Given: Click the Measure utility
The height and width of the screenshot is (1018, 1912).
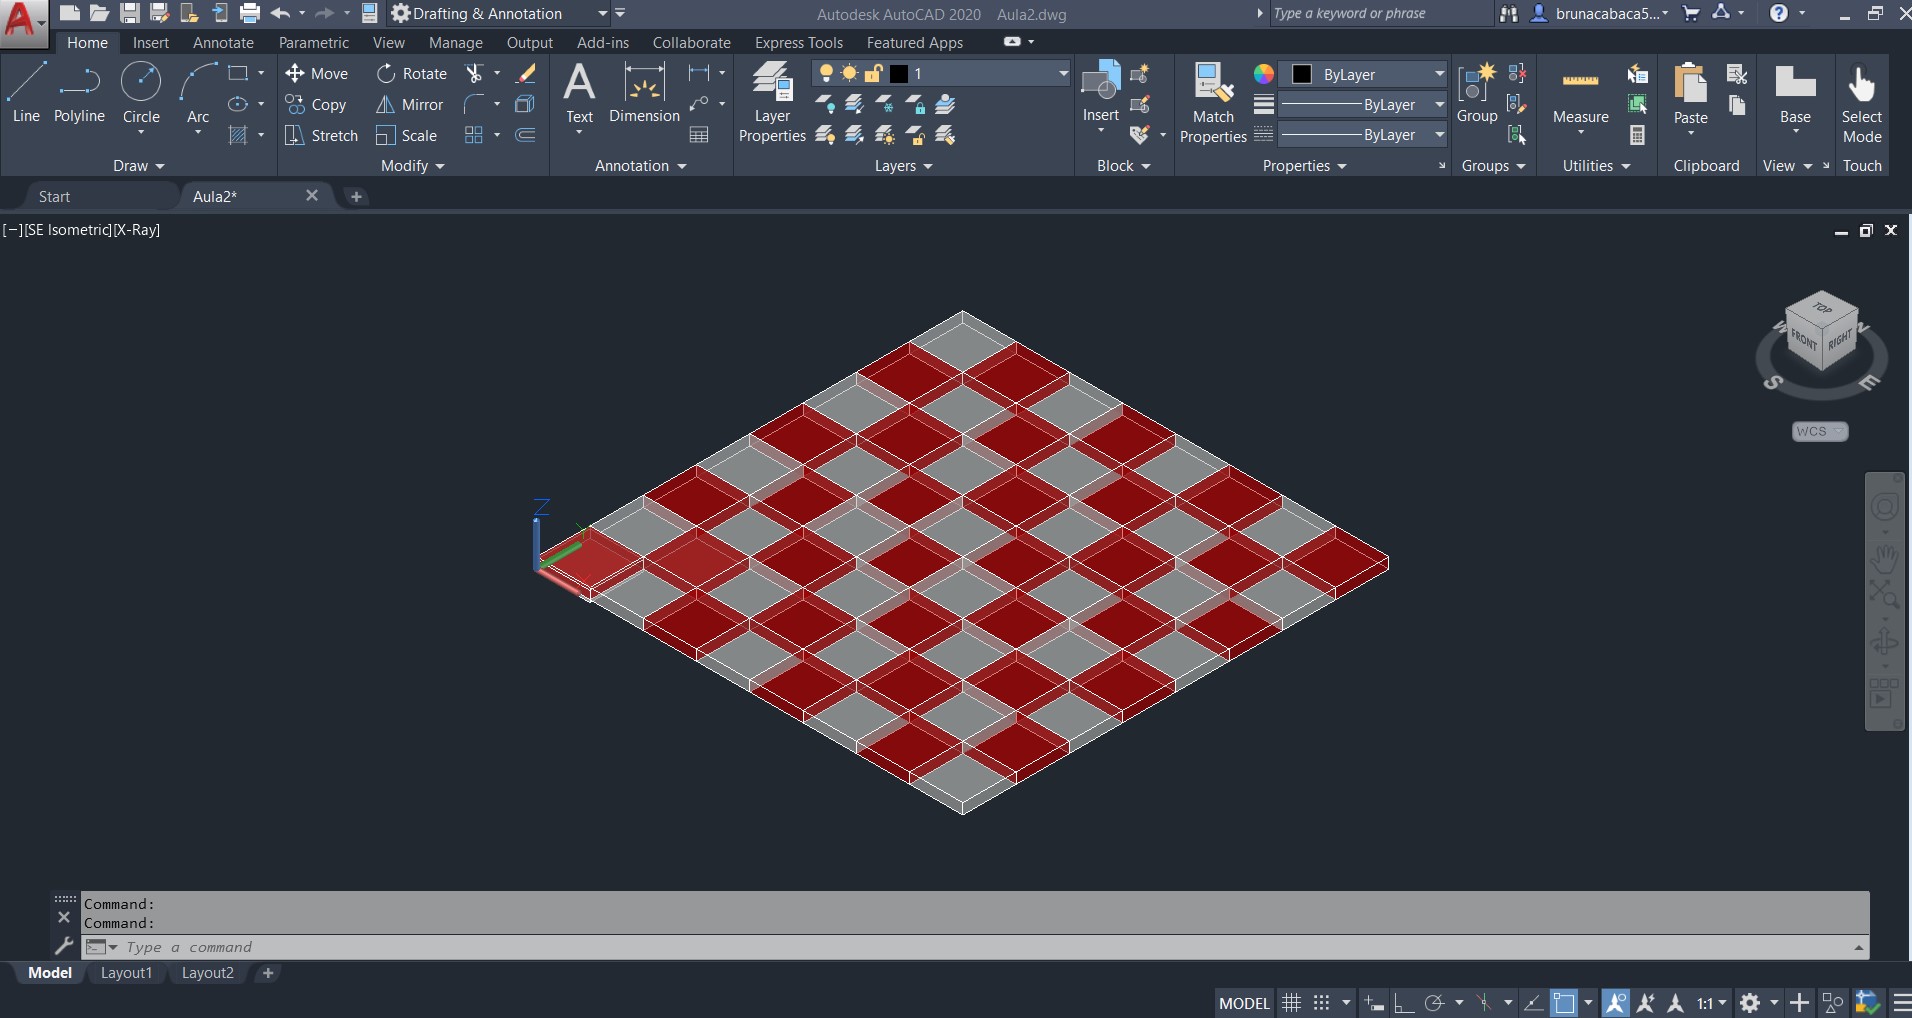Looking at the screenshot, I should click(x=1580, y=92).
